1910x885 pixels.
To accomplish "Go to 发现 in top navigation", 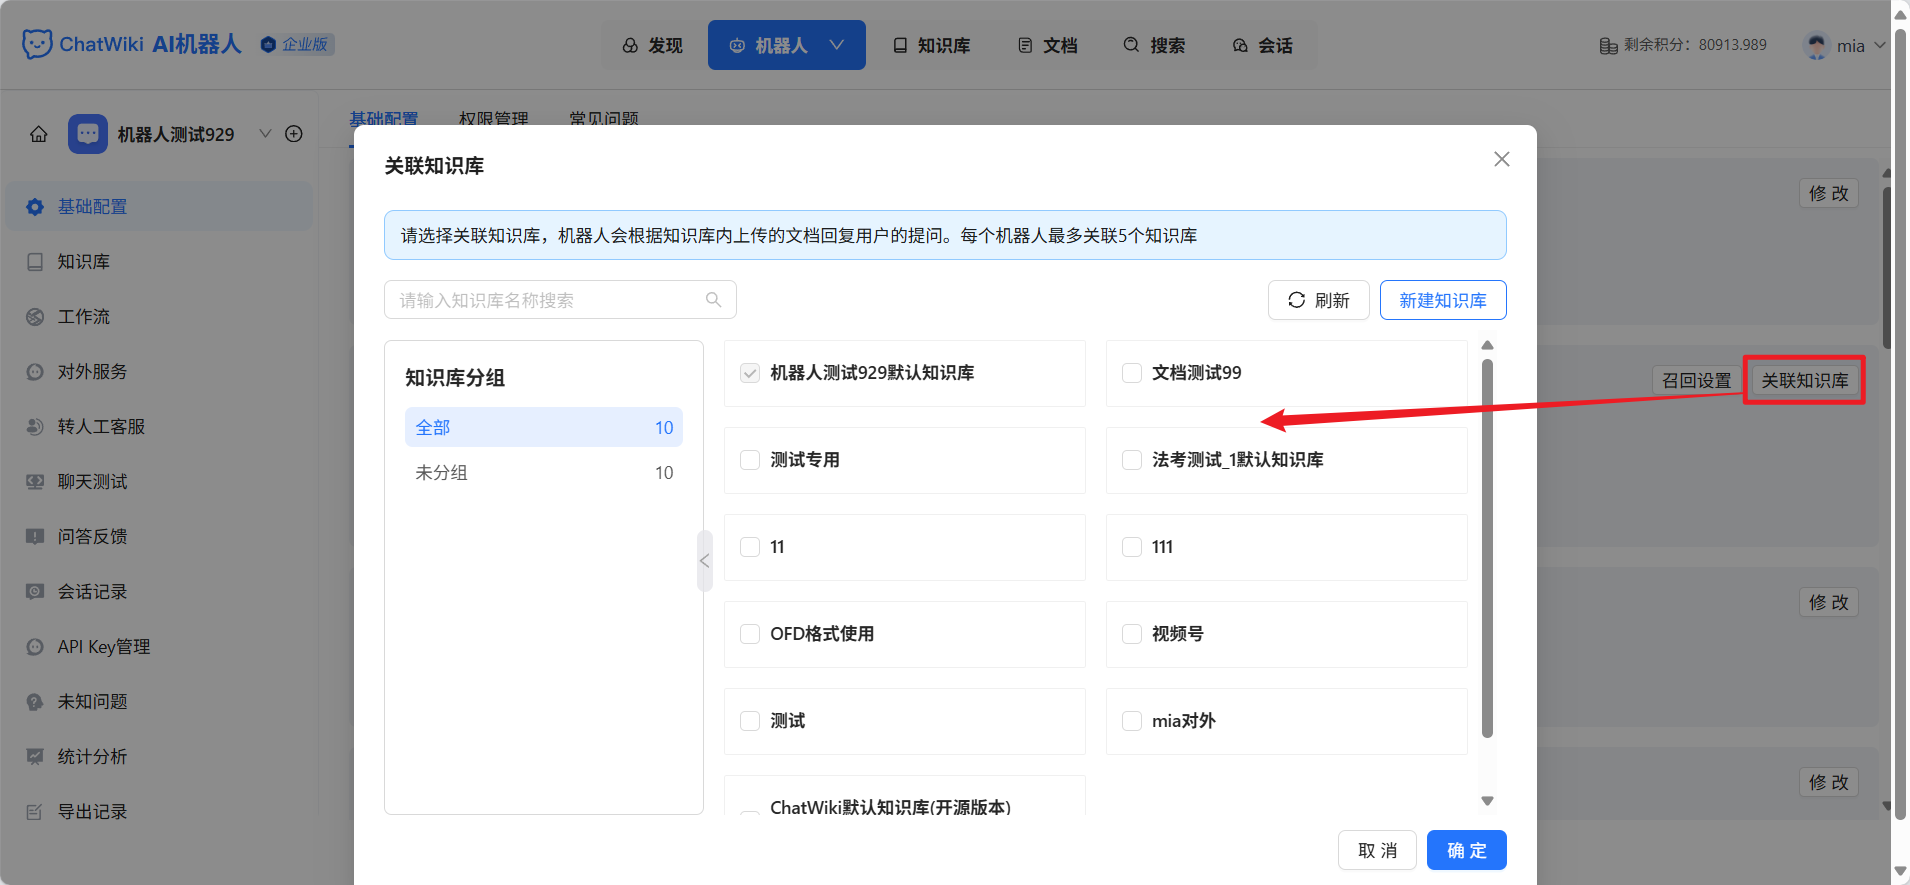I will [x=652, y=45].
